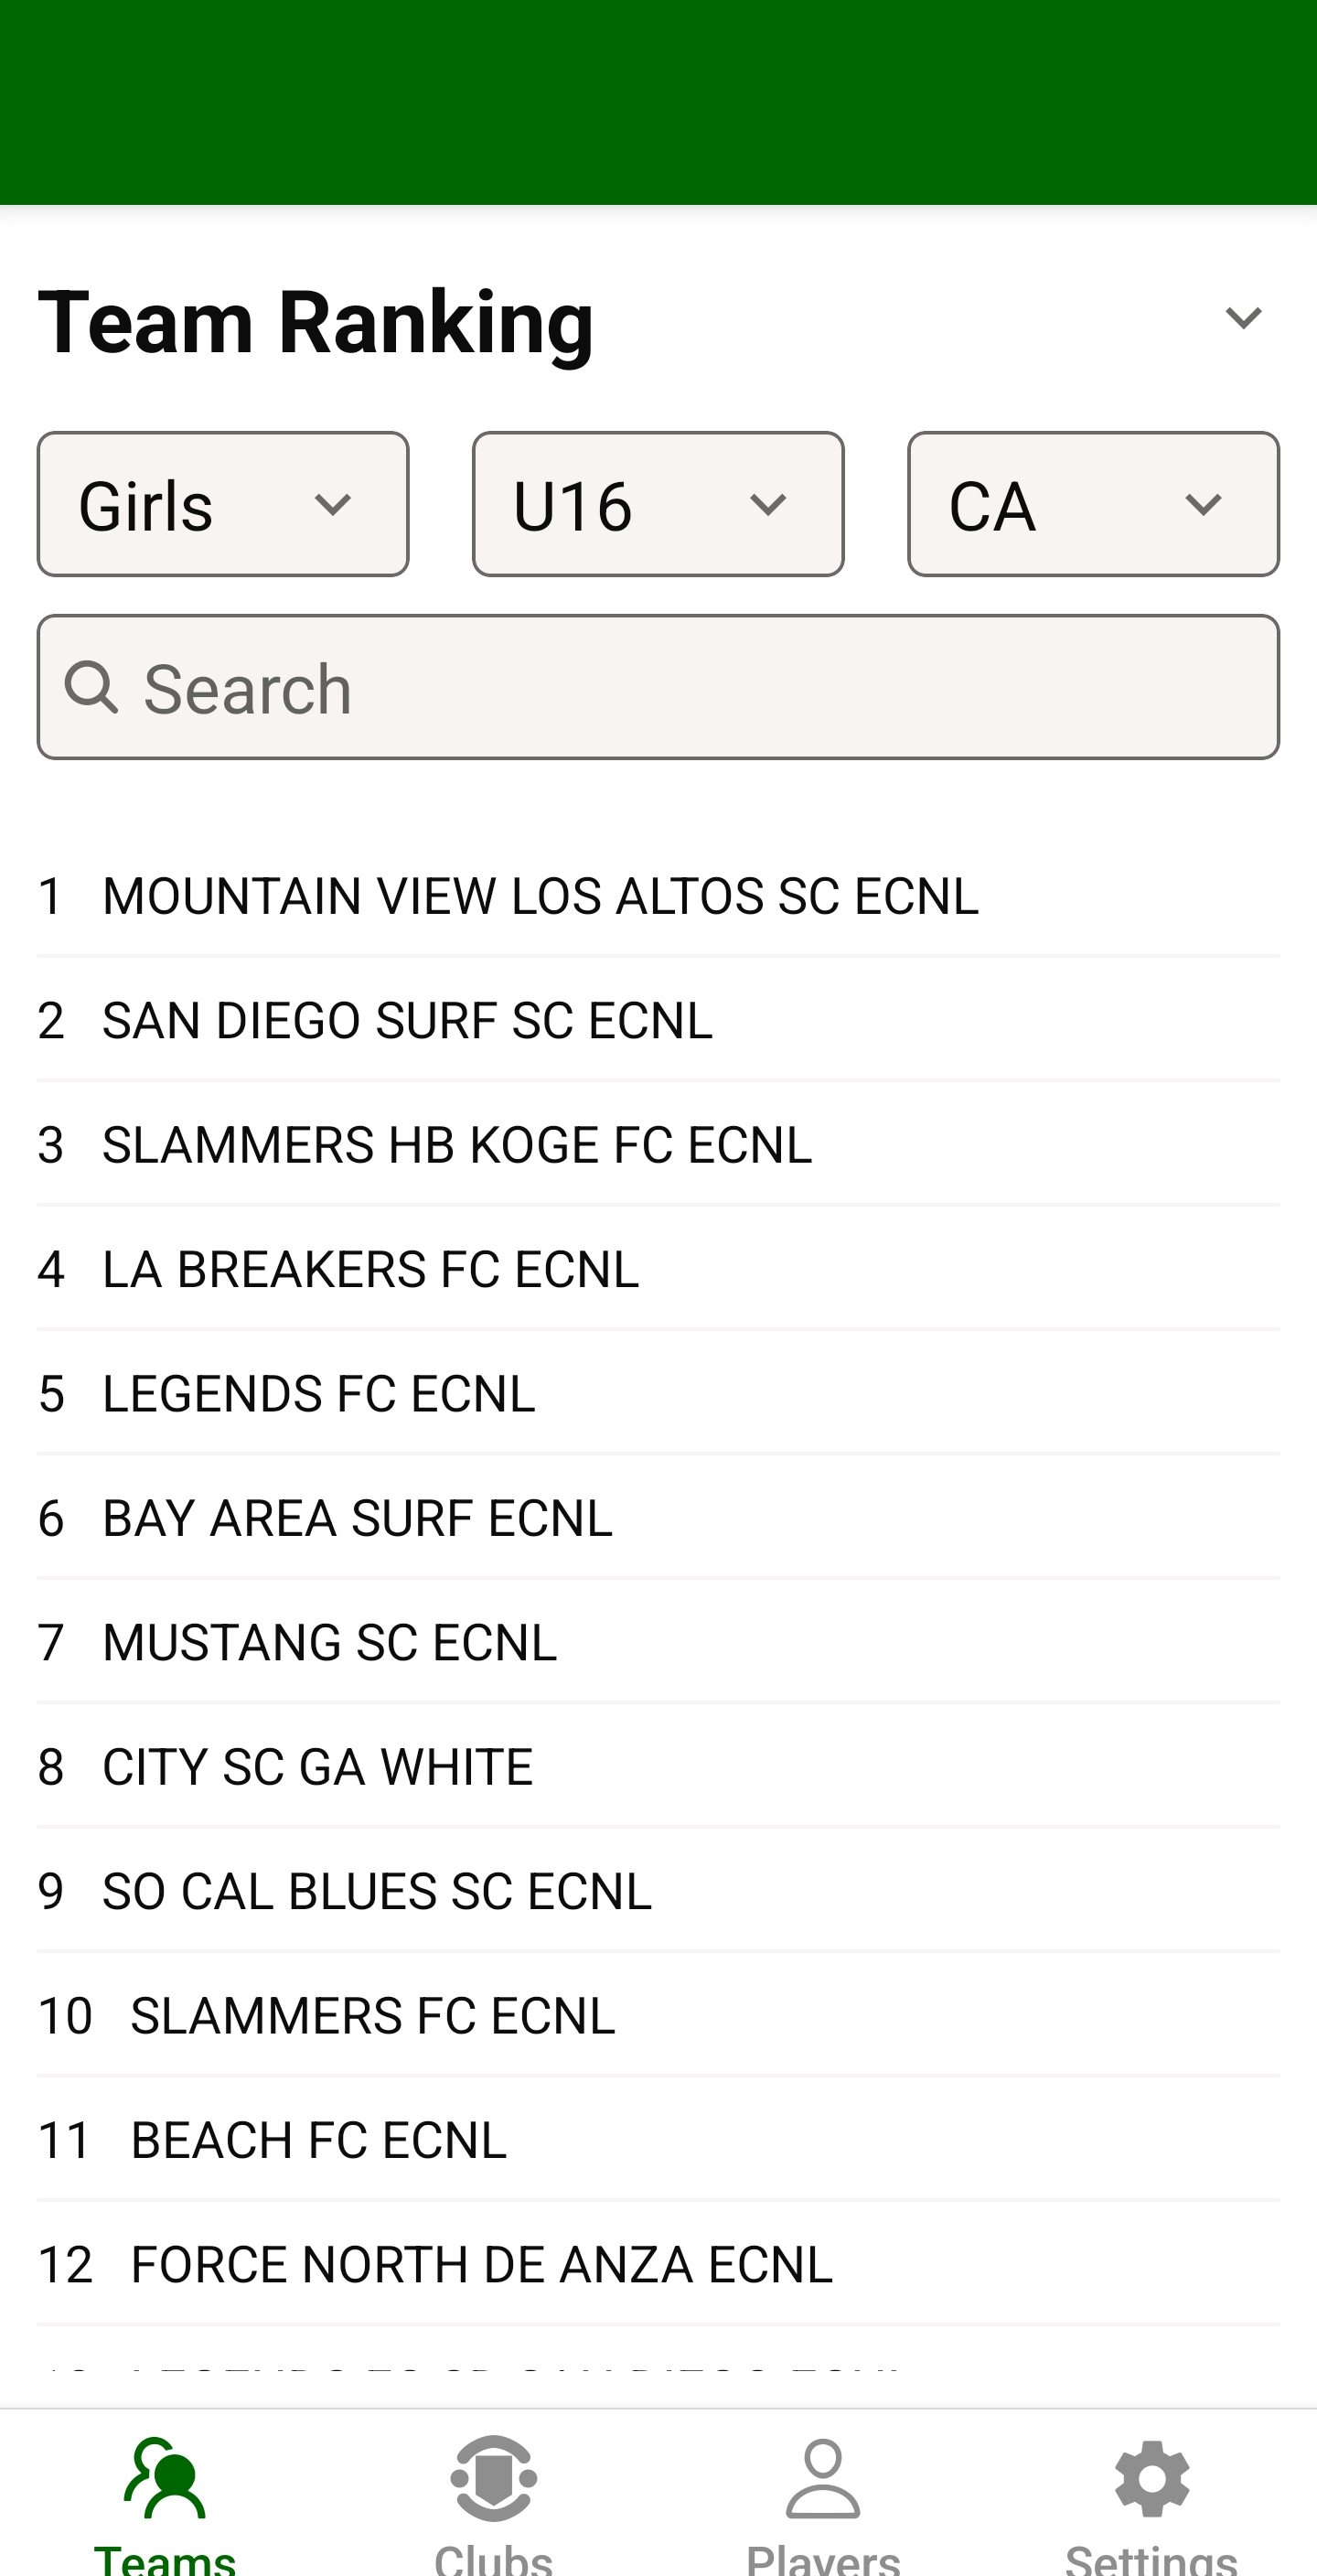Open the U16 age group dropdown

tap(658, 504)
